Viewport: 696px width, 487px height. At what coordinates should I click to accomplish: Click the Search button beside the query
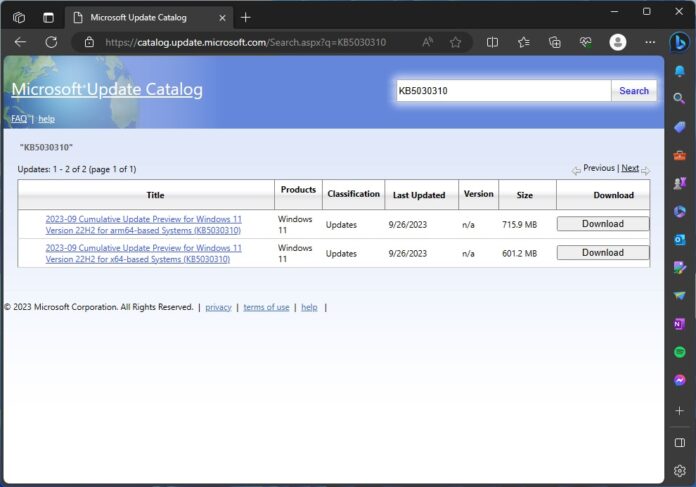(634, 91)
